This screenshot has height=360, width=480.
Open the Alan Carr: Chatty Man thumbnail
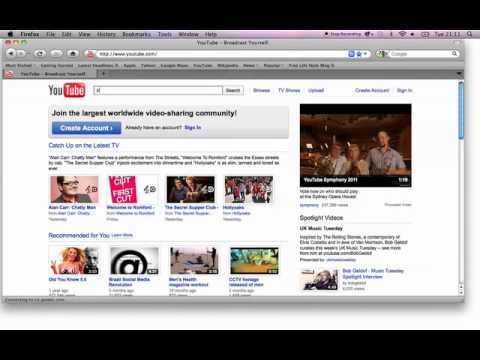[x=74, y=189]
